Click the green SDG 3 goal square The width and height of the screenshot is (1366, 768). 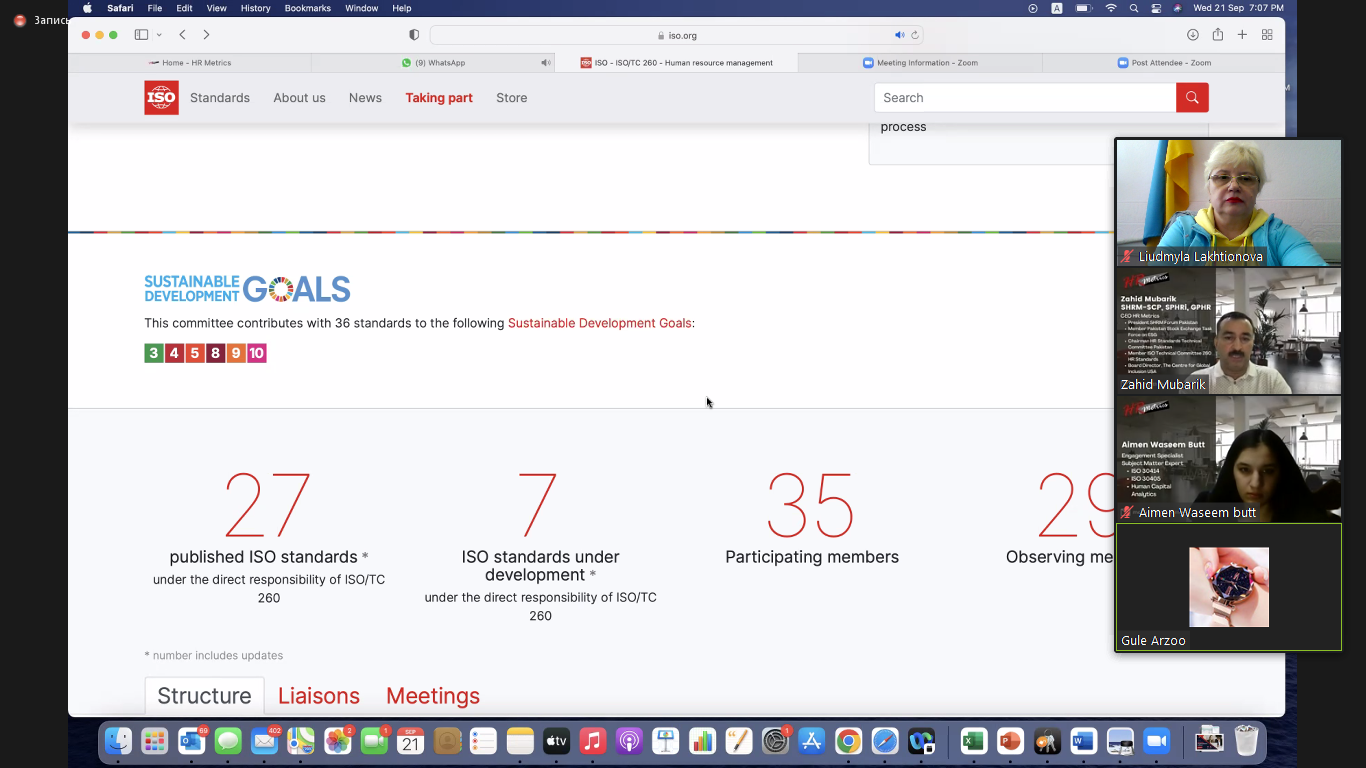pos(153,353)
